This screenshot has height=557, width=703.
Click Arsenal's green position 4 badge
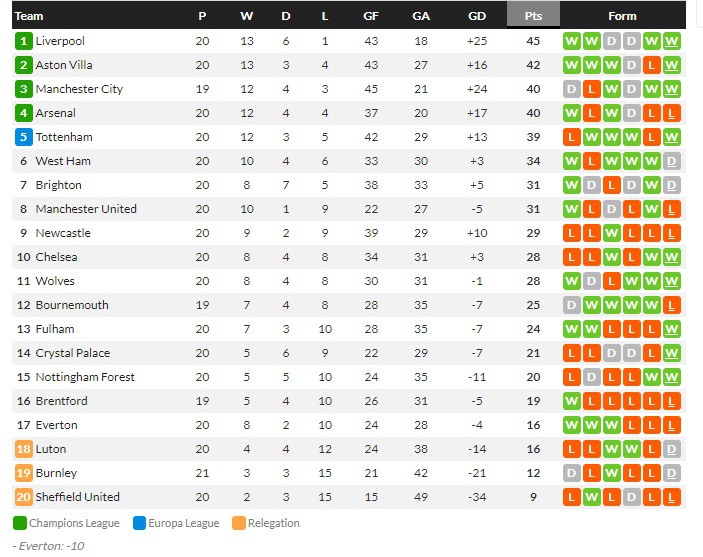point(24,113)
